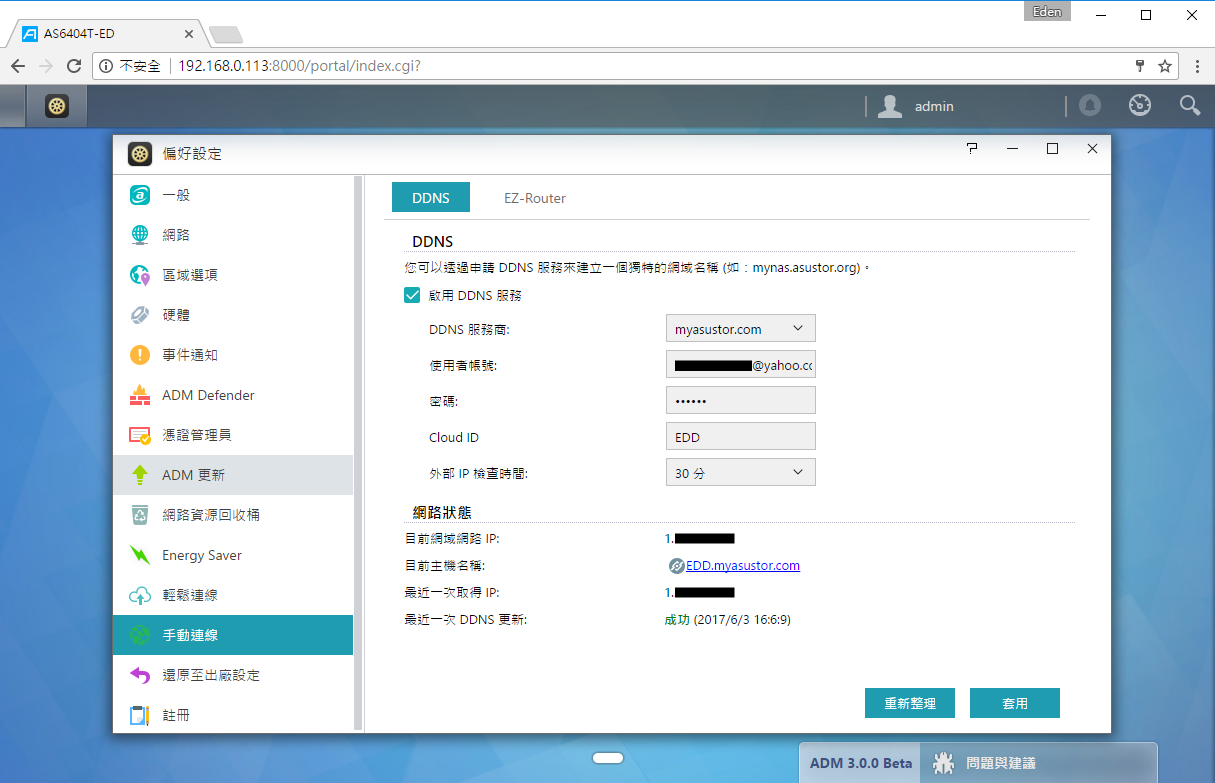Open the DDNS 服務商 myasustor.com dropdown
Viewport: 1215px width, 783px height.
coord(741,329)
